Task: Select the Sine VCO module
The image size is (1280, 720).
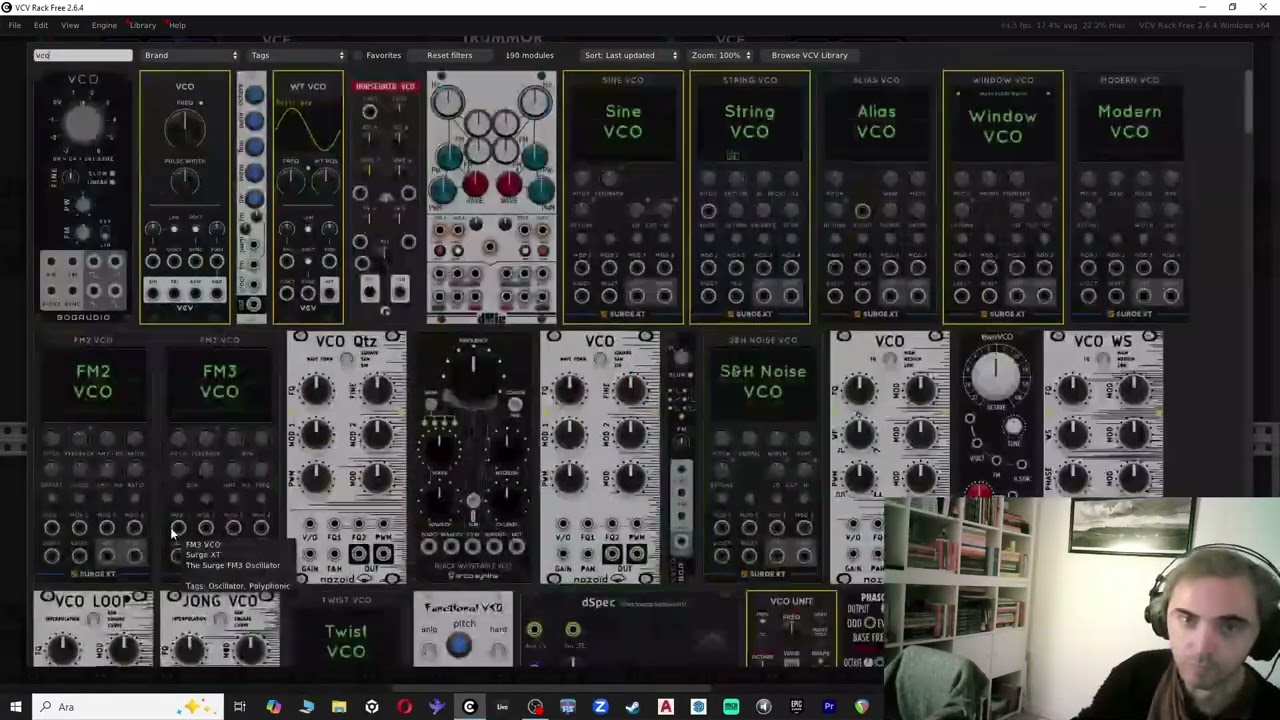Action: coord(623,197)
